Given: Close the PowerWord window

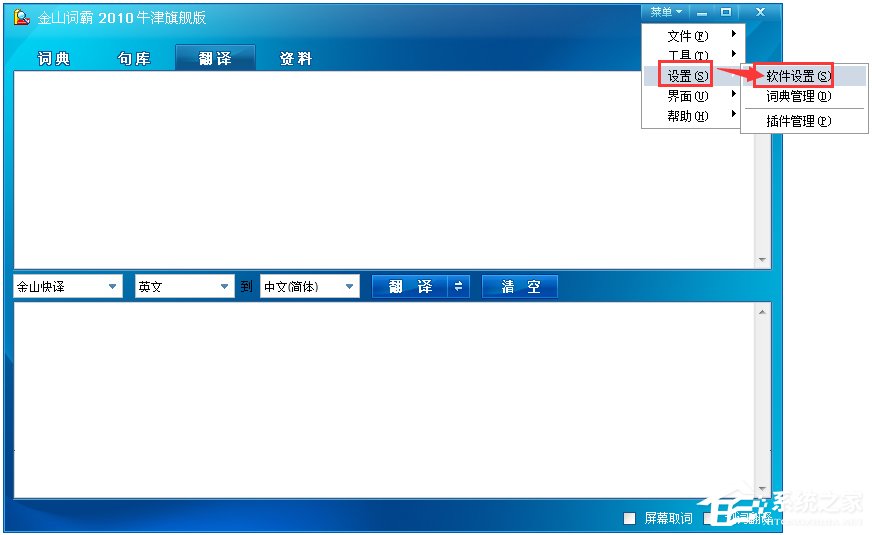Looking at the screenshot, I should pyautogui.click(x=760, y=12).
